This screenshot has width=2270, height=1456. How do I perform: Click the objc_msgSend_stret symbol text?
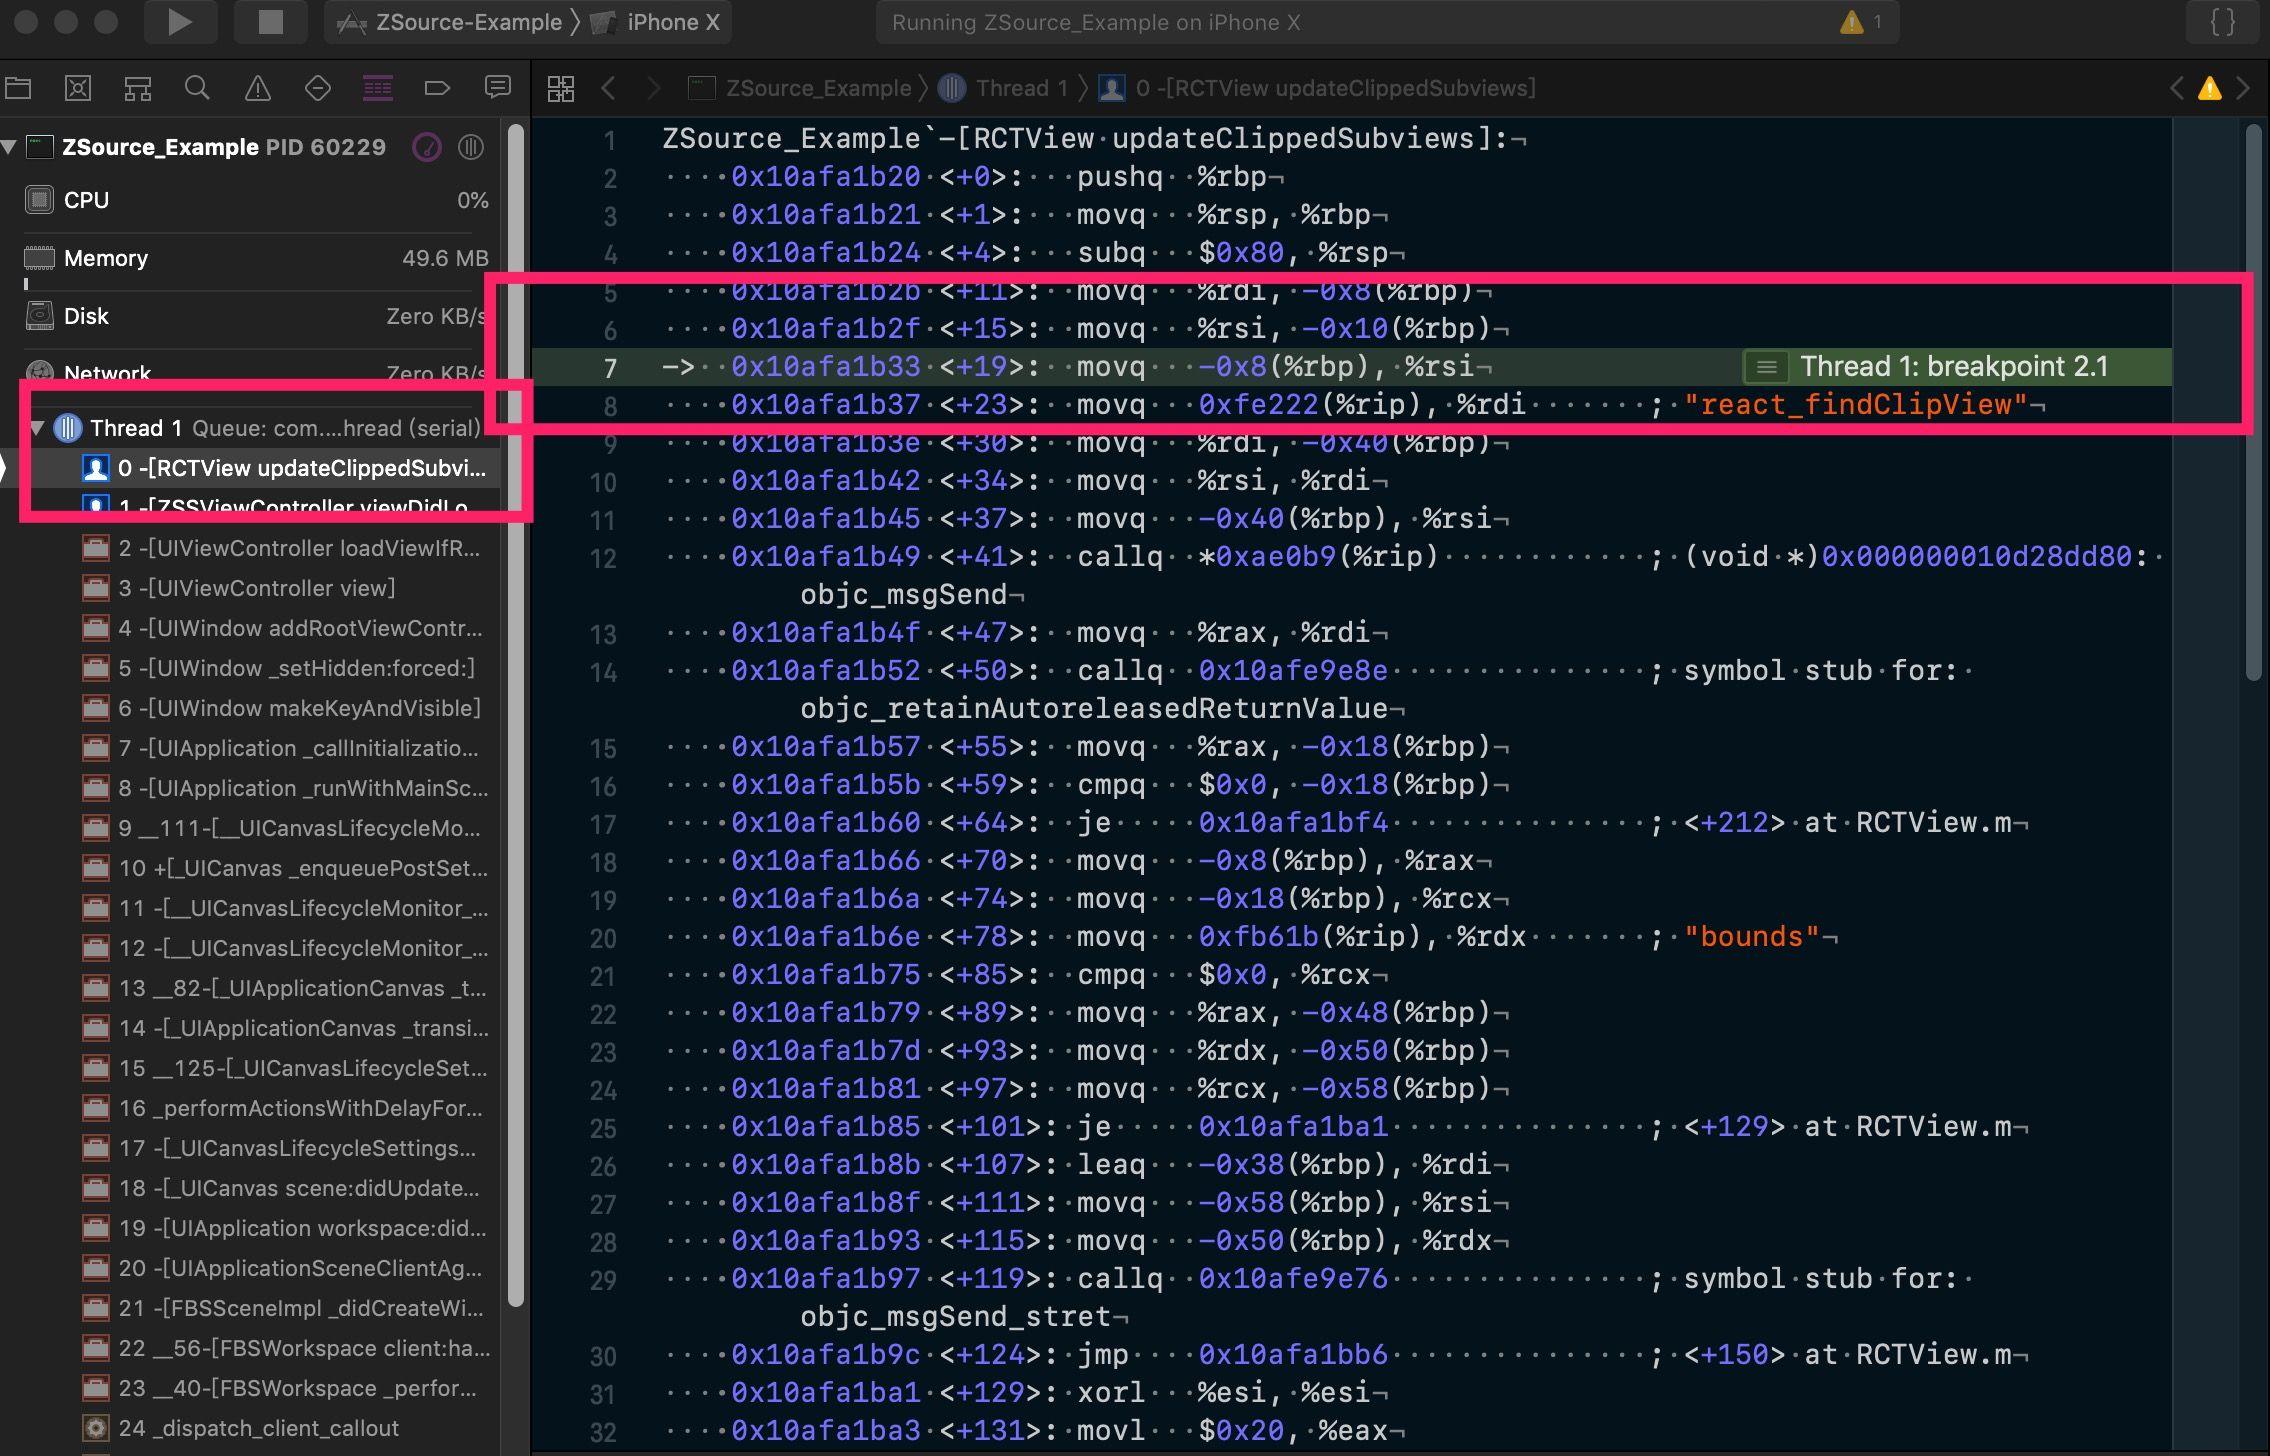(x=957, y=1317)
